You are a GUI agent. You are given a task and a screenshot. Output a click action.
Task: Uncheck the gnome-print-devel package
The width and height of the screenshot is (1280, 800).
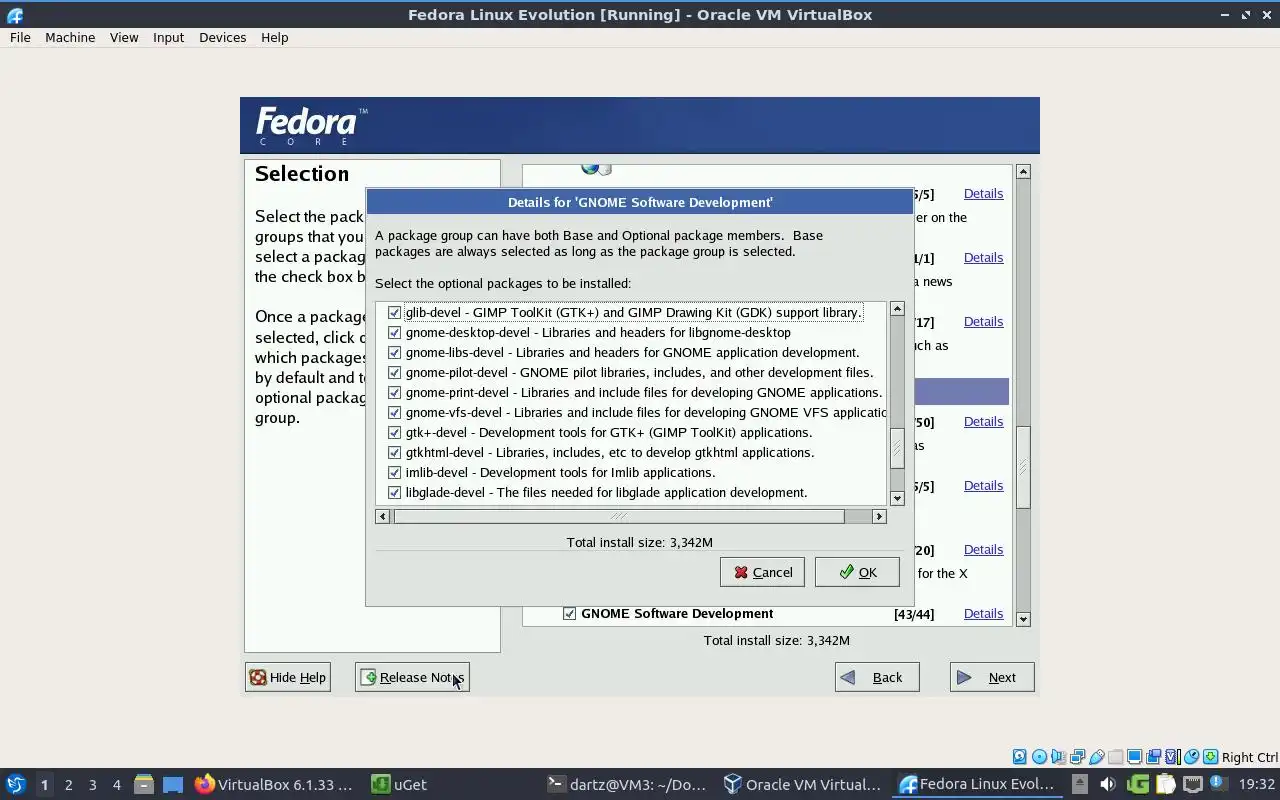click(x=394, y=392)
